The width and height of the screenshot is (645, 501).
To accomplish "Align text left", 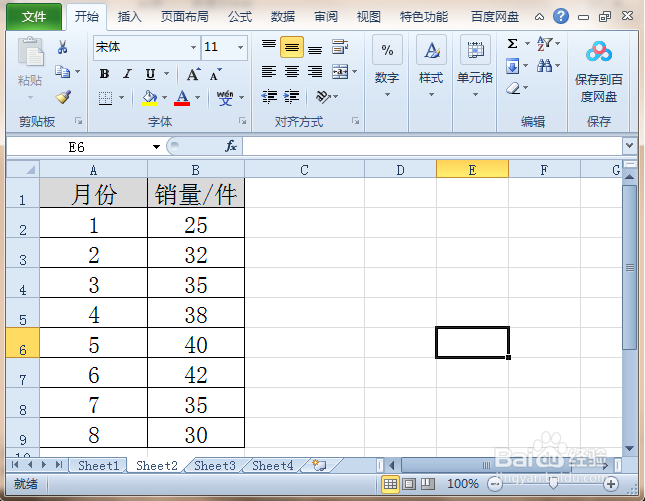I will click(x=269, y=72).
